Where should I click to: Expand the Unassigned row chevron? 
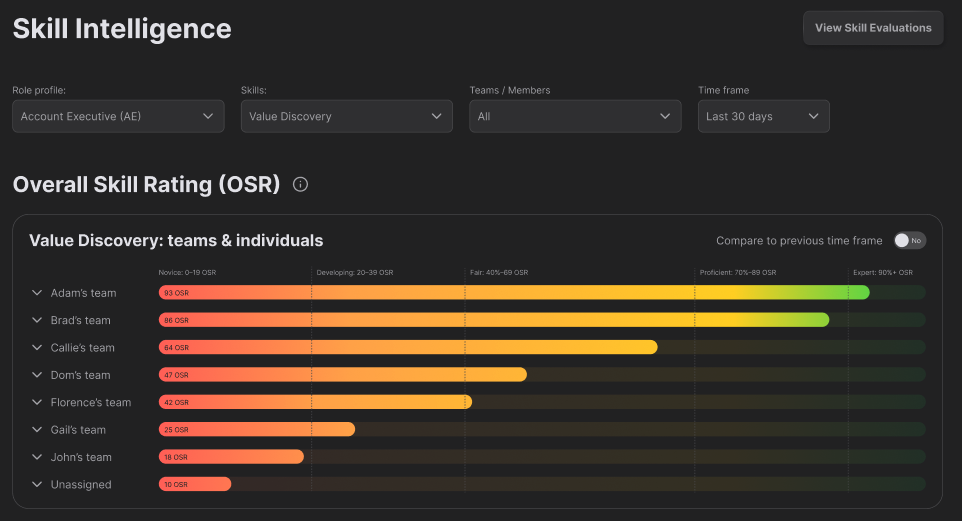click(x=37, y=484)
